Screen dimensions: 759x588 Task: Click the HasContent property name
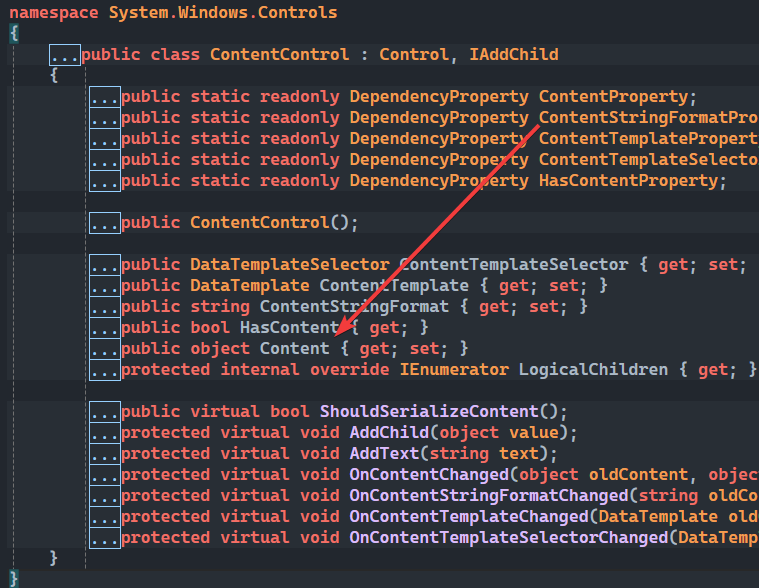click(x=289, y=328)
